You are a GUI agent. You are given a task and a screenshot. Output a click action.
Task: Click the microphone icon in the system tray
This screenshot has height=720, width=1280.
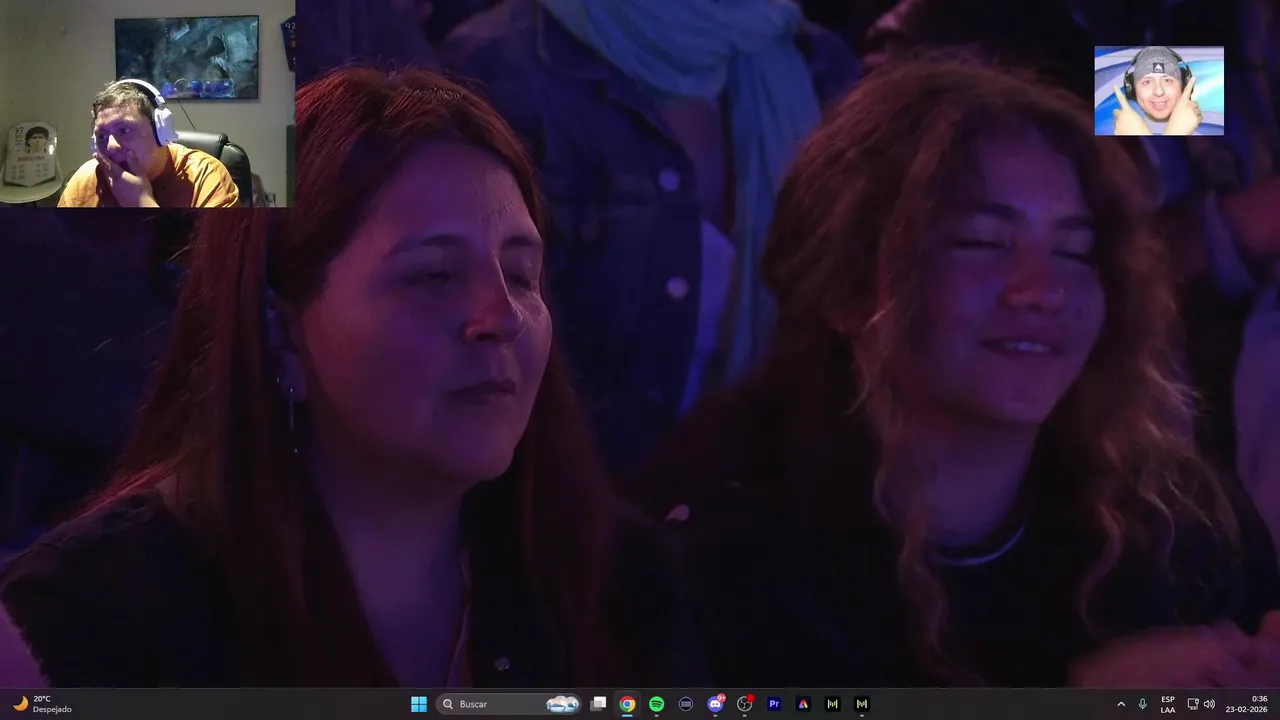[x=1142, y=704]
